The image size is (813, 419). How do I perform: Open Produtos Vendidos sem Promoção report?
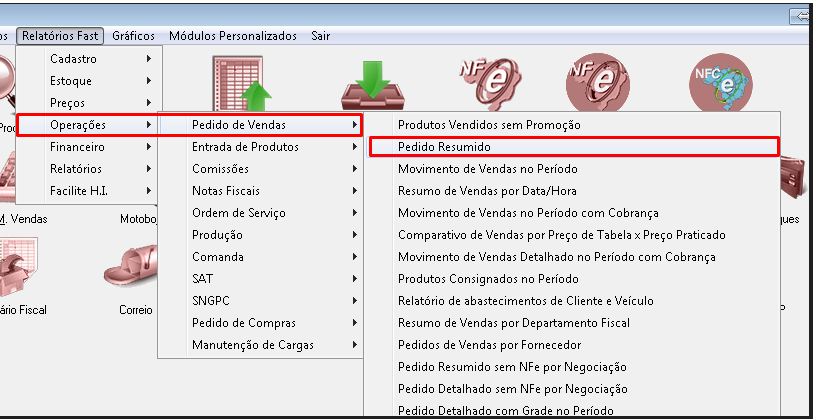pyautogui.click(x=489, y=125)
